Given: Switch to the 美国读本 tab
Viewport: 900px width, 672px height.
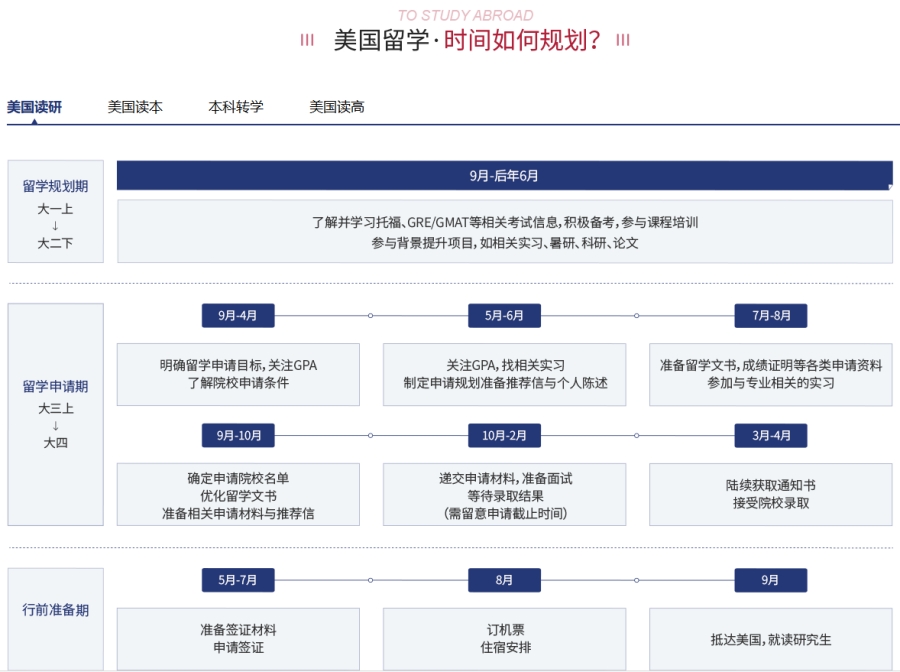Looking at the screenshot, I should click(135, 107).
